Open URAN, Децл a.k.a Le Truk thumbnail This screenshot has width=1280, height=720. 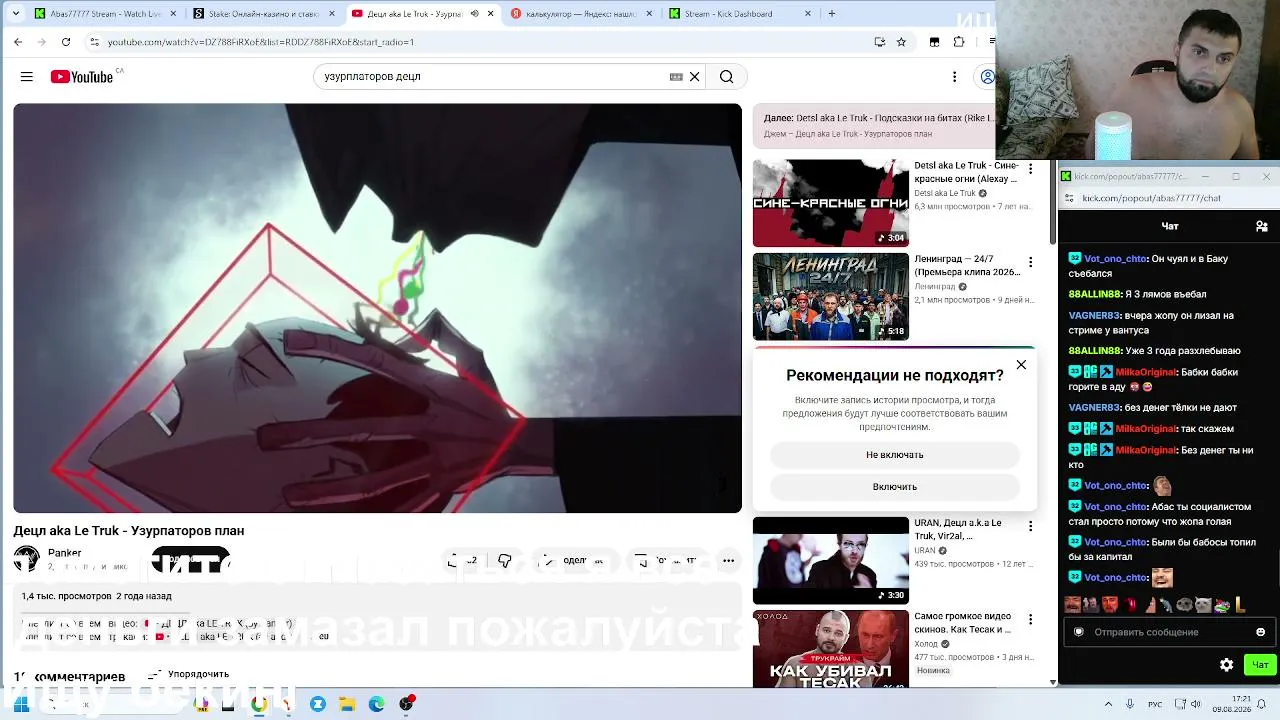pos(831,561)
